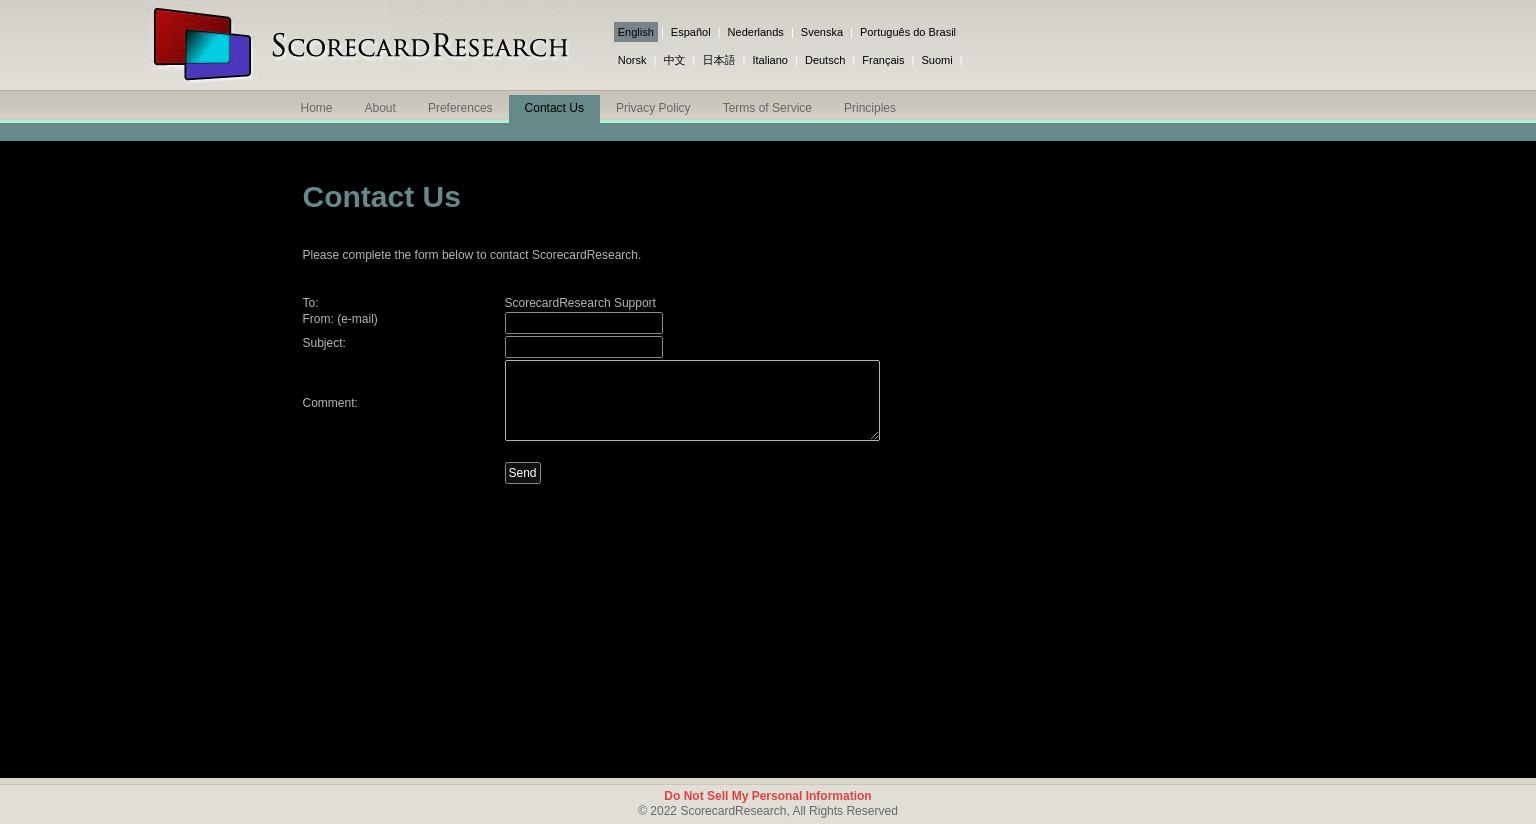This screenshot has height=824, width=1536.
Task: Switch language to Italiano
Action: click(x=769, y=60)
